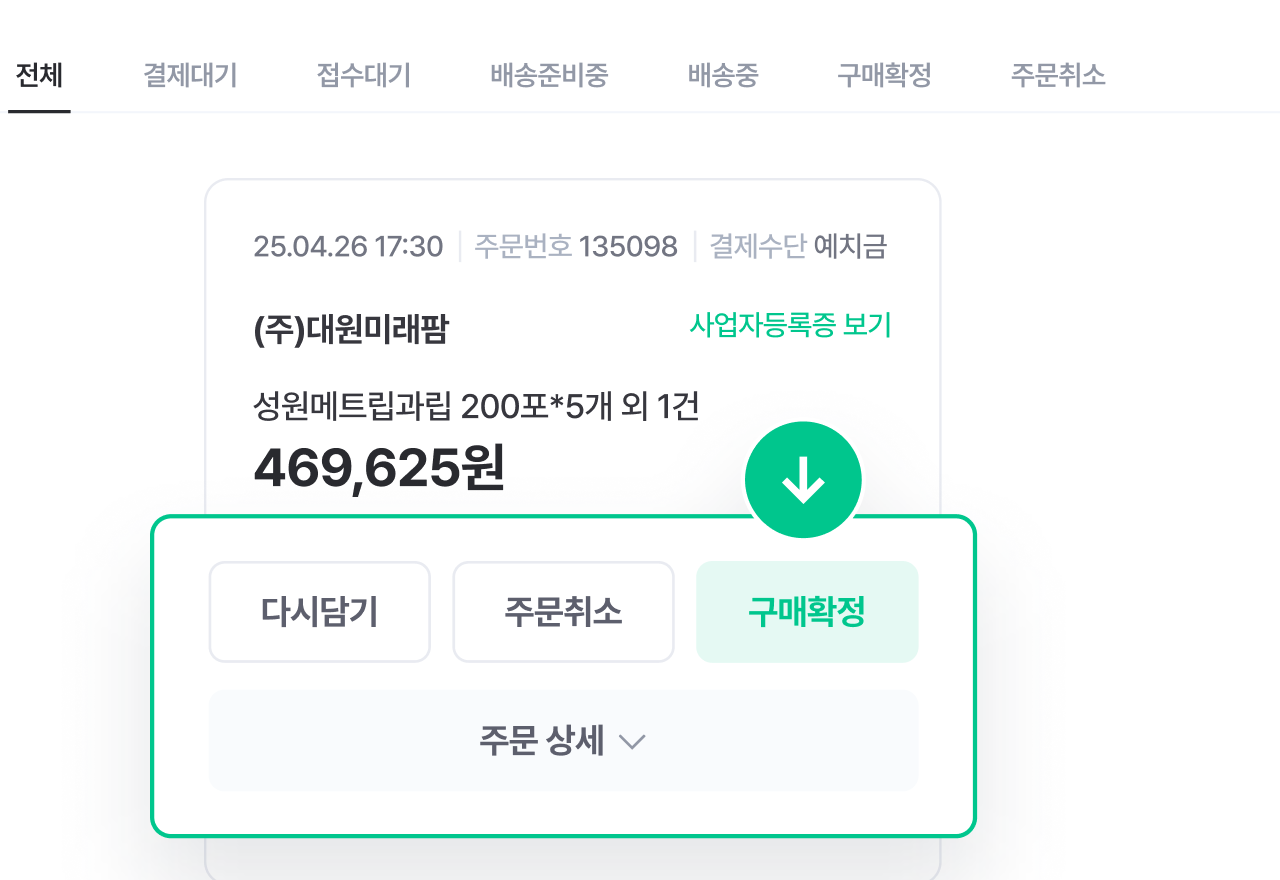Open 사업자등록증 보기 business registration link
The image size is (1280, 880).
click(x=791, y=325)
